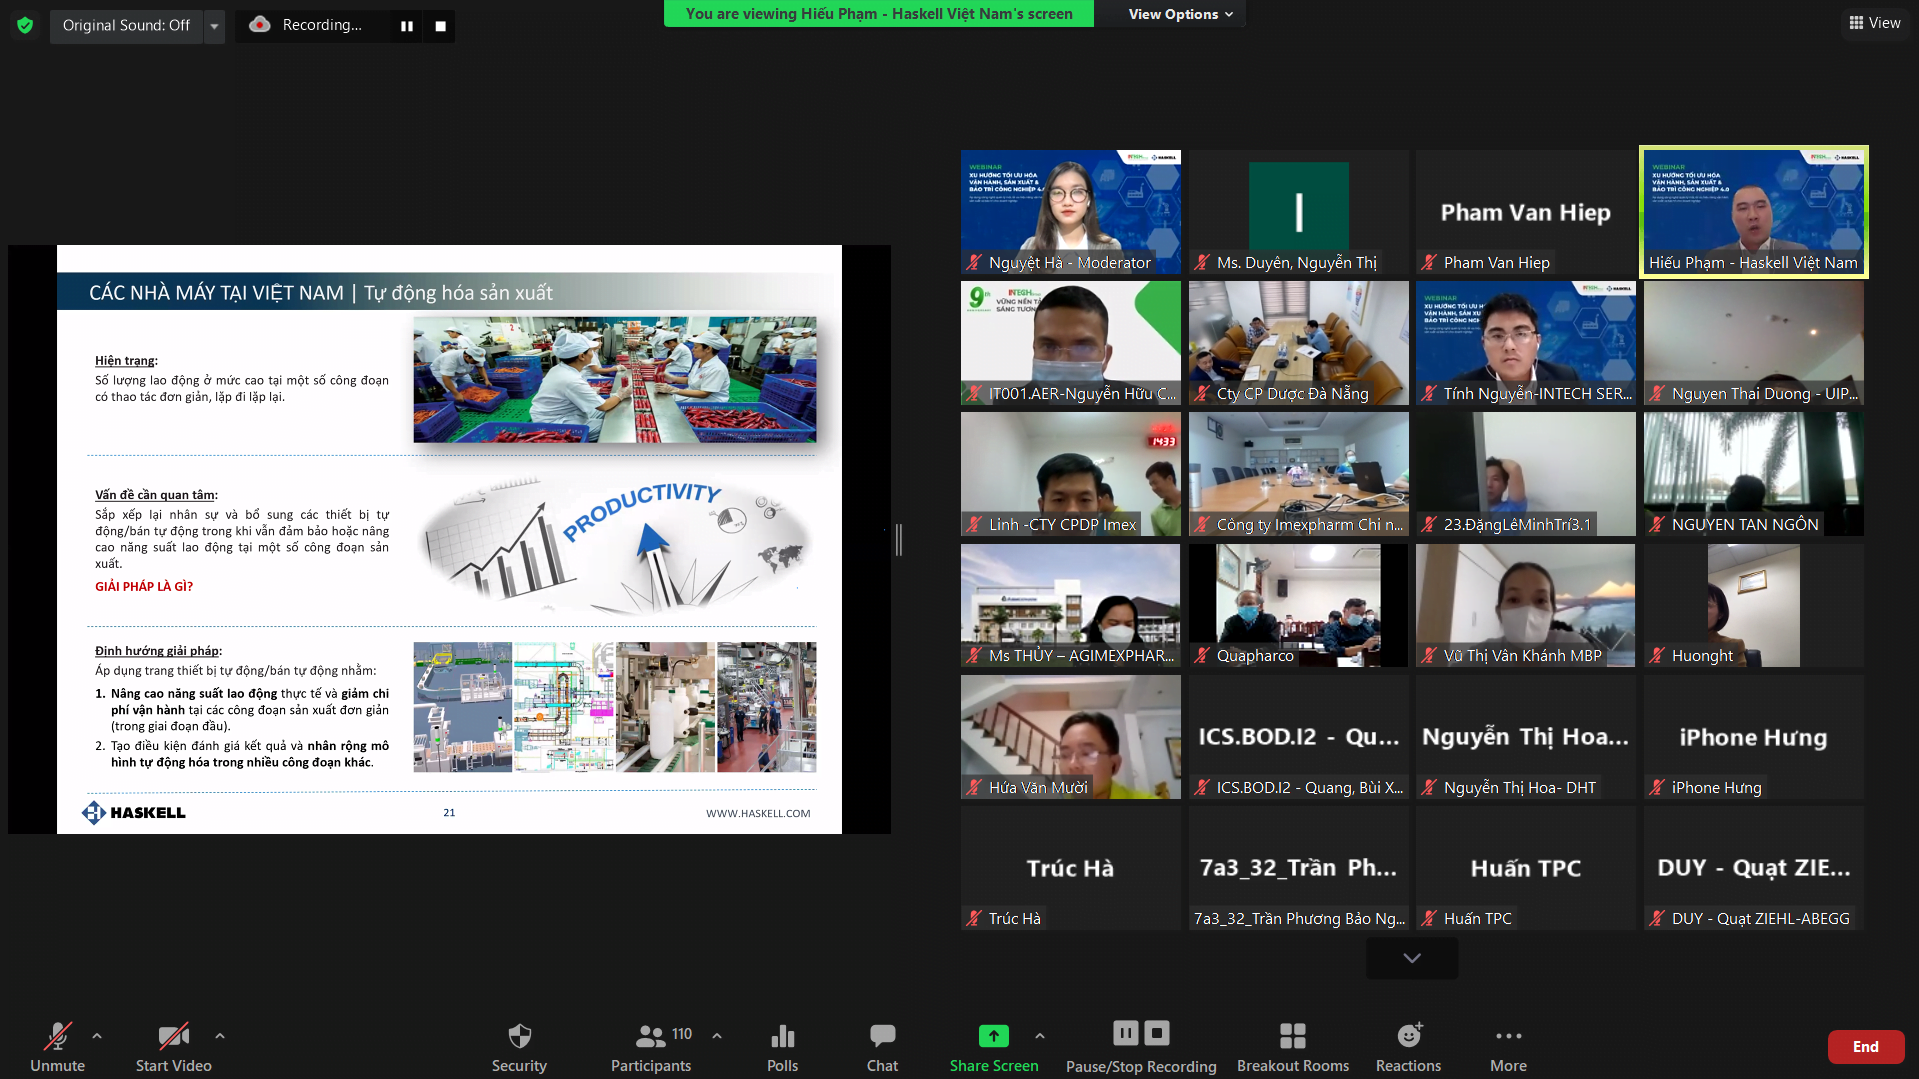
Task: Select IT001.AER-Nguyễn Hữu video tile
Action: pyautogui.click(x=1071, y=343)
